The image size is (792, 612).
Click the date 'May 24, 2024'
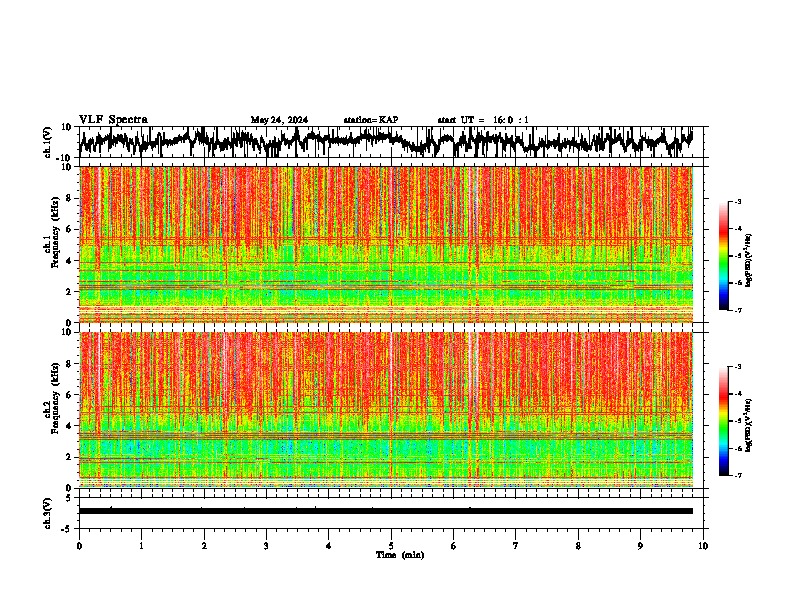pyautogui.click(x=279, y=120)
